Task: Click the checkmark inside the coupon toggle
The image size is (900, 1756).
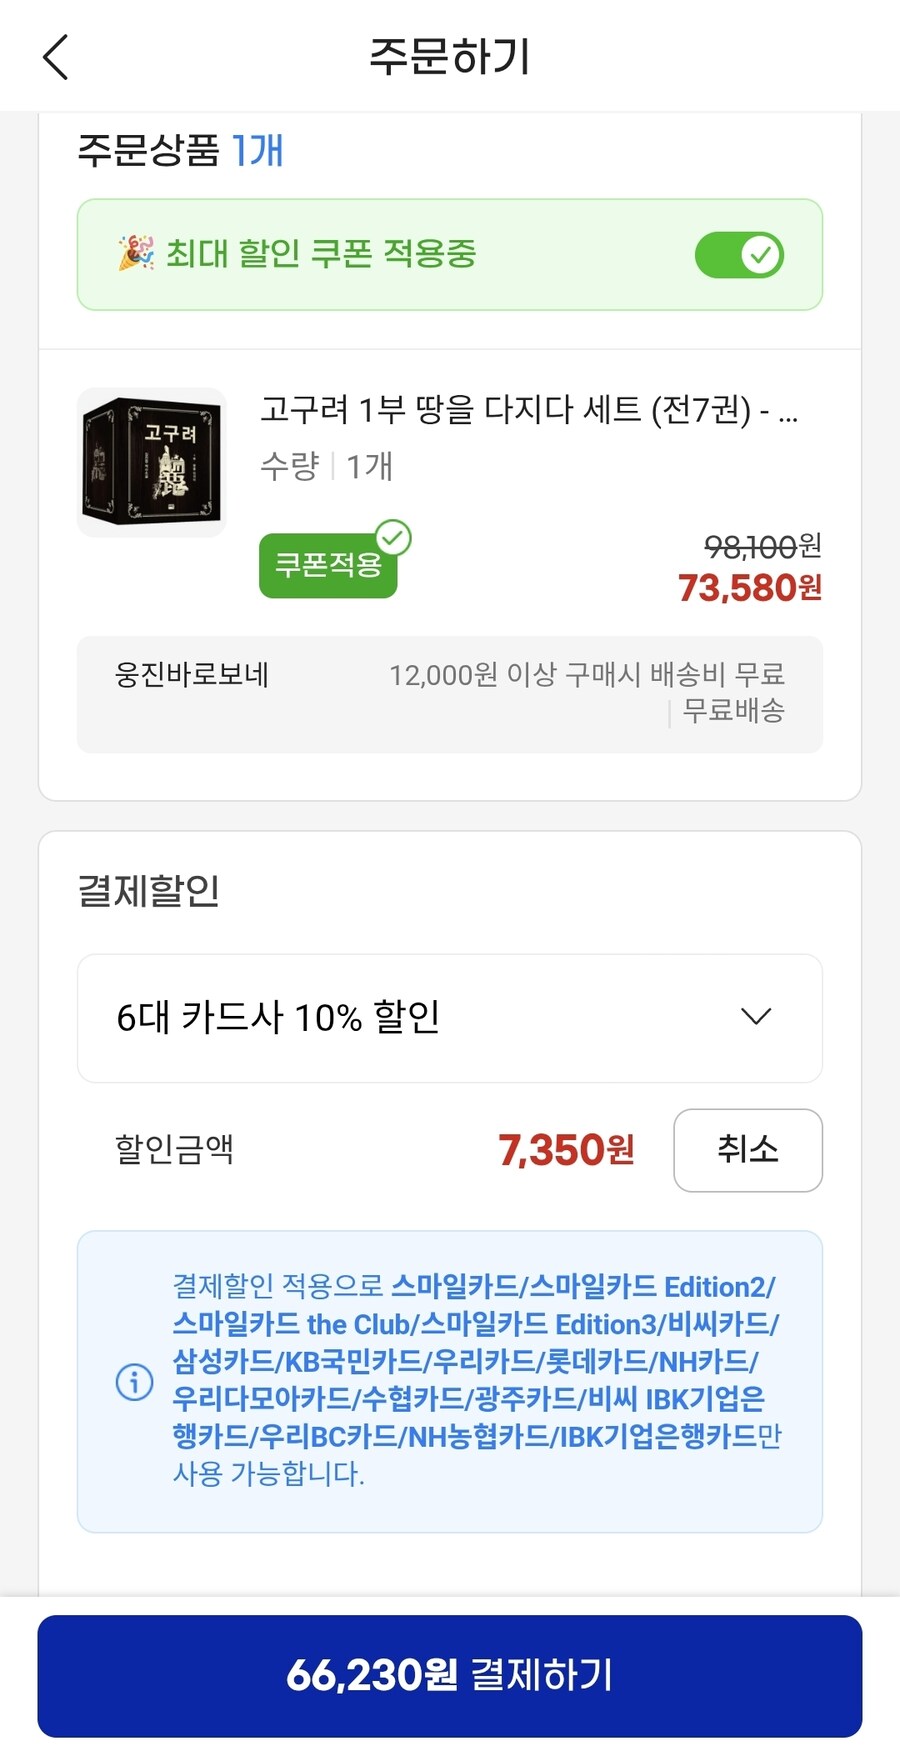Action: 761,255
